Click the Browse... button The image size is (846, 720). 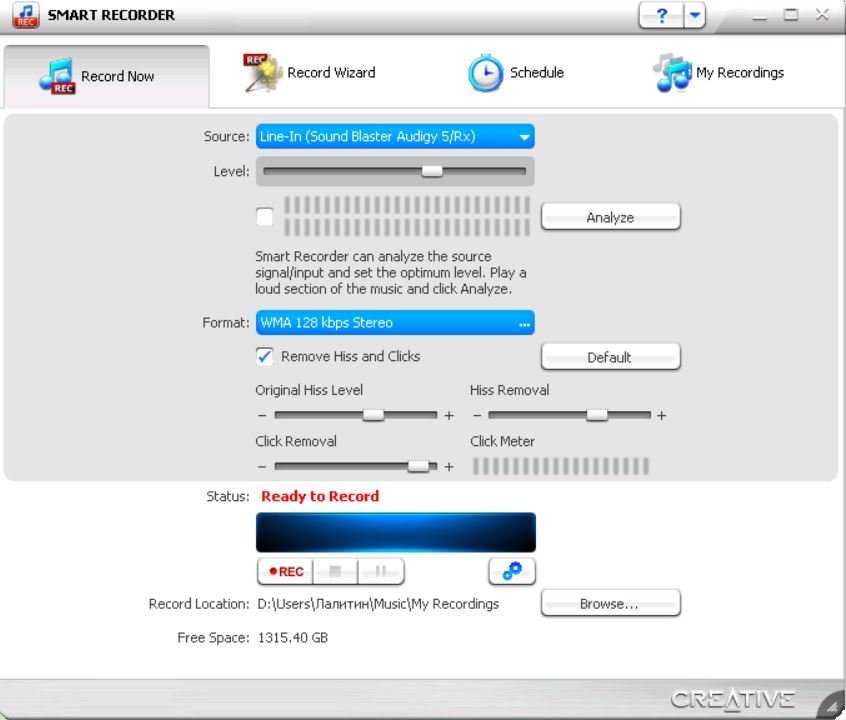coord(610,603)
